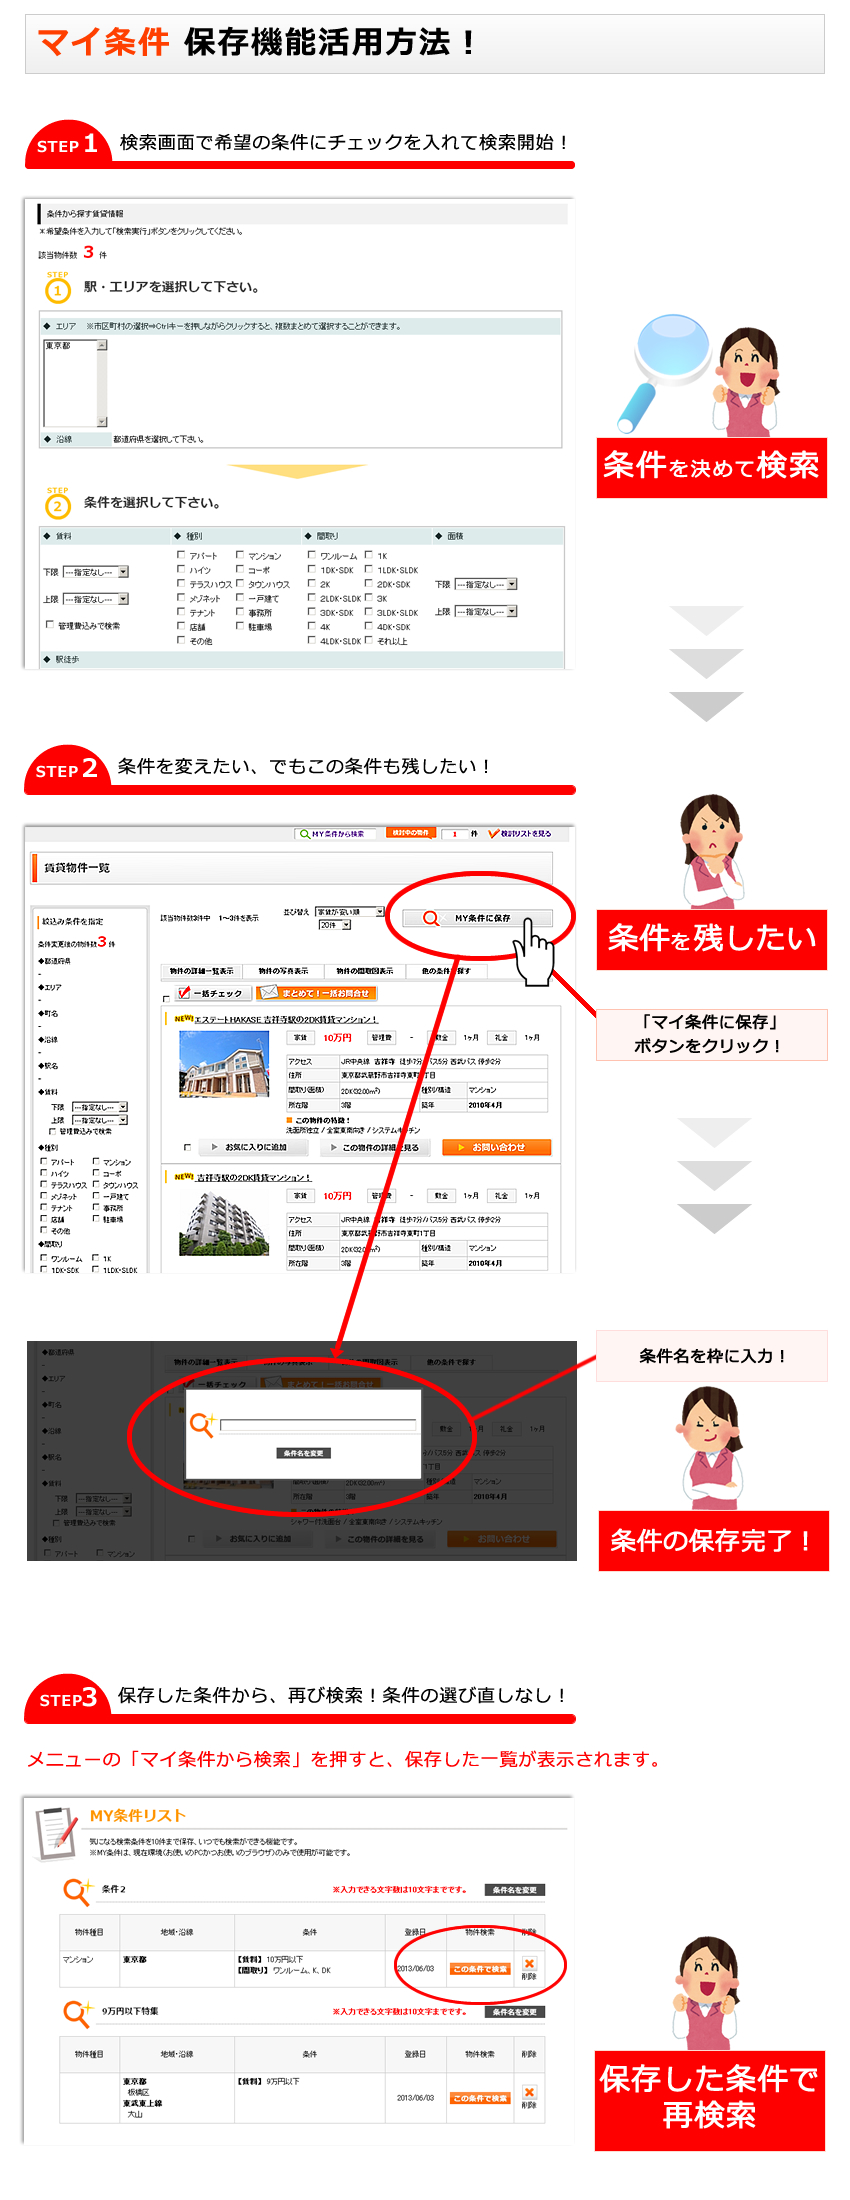
Task: Click the magnifier icon beside 条件2
Action: [76, 1889]
